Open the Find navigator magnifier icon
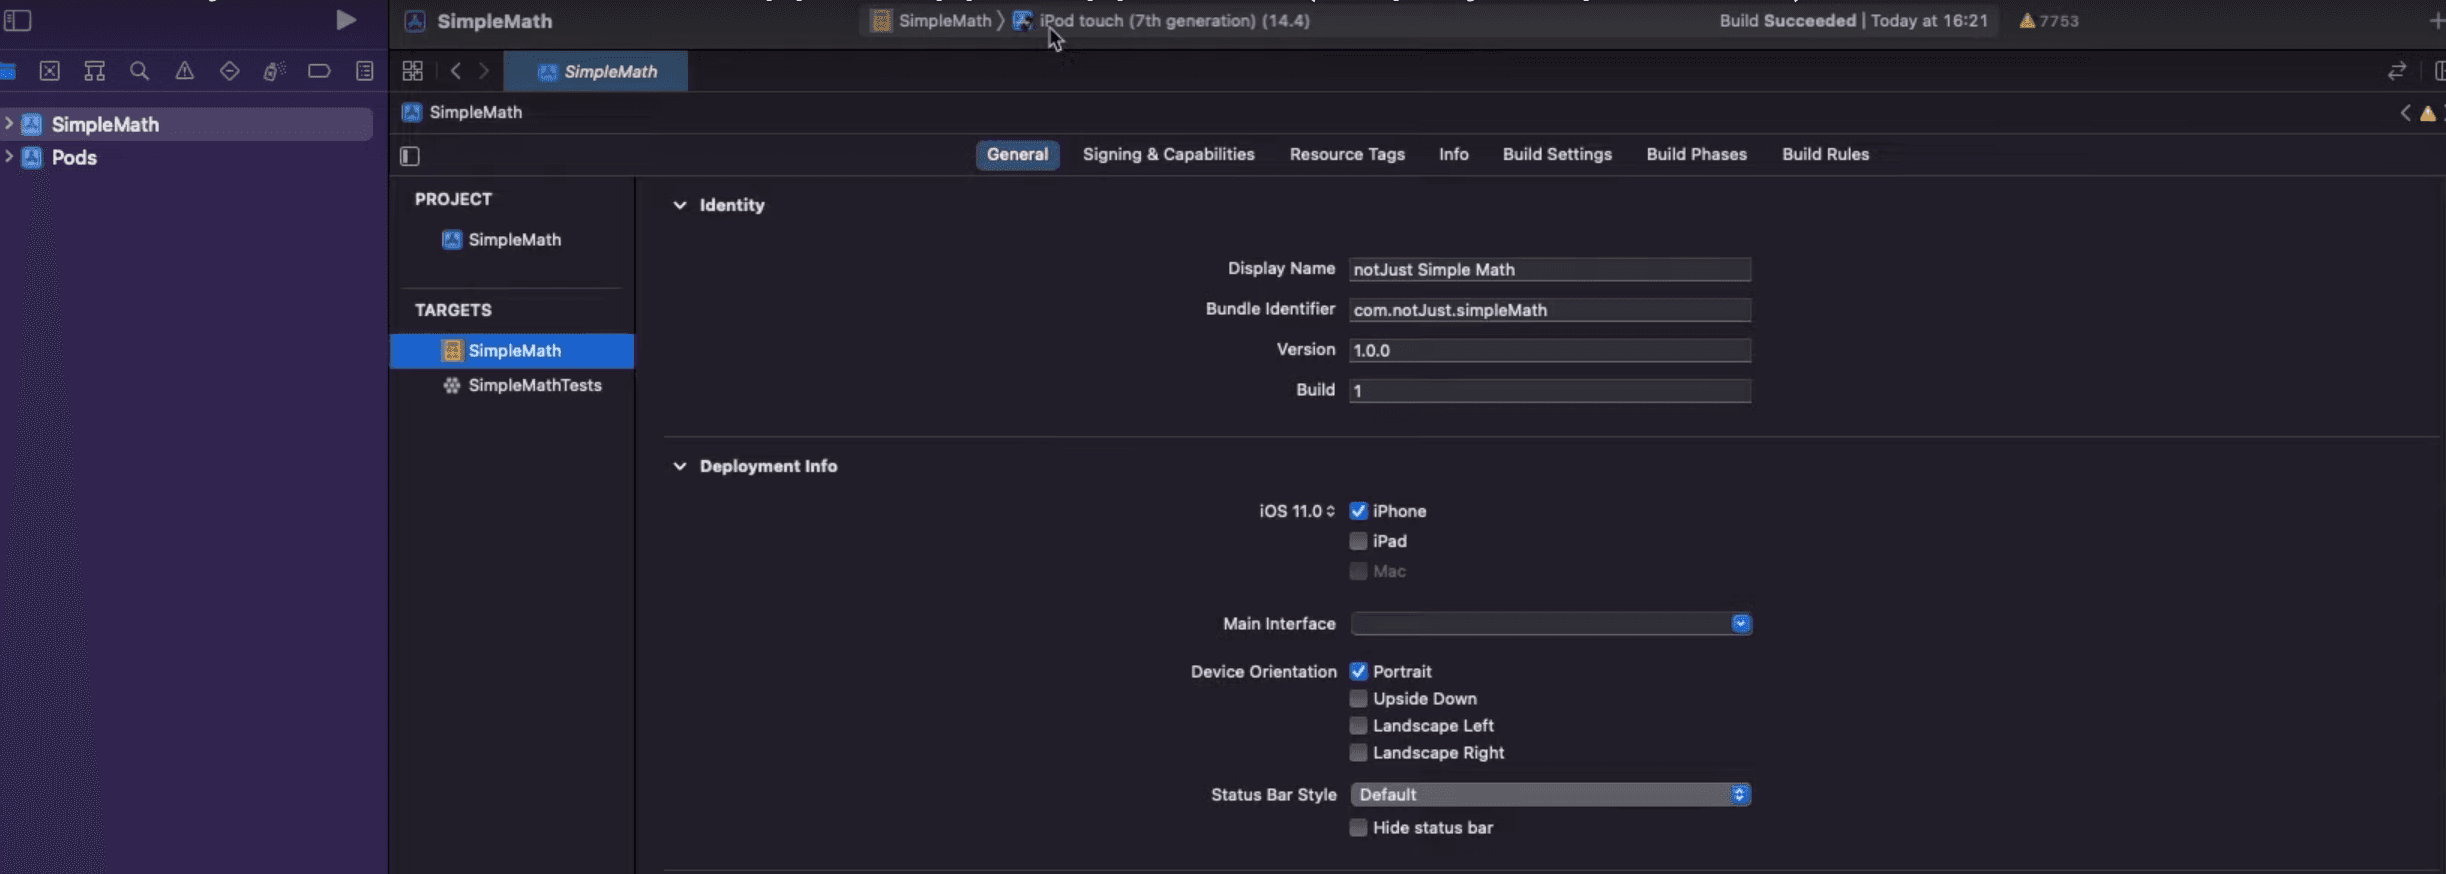This screenshot has width=2446, height=874. point(139,71)
